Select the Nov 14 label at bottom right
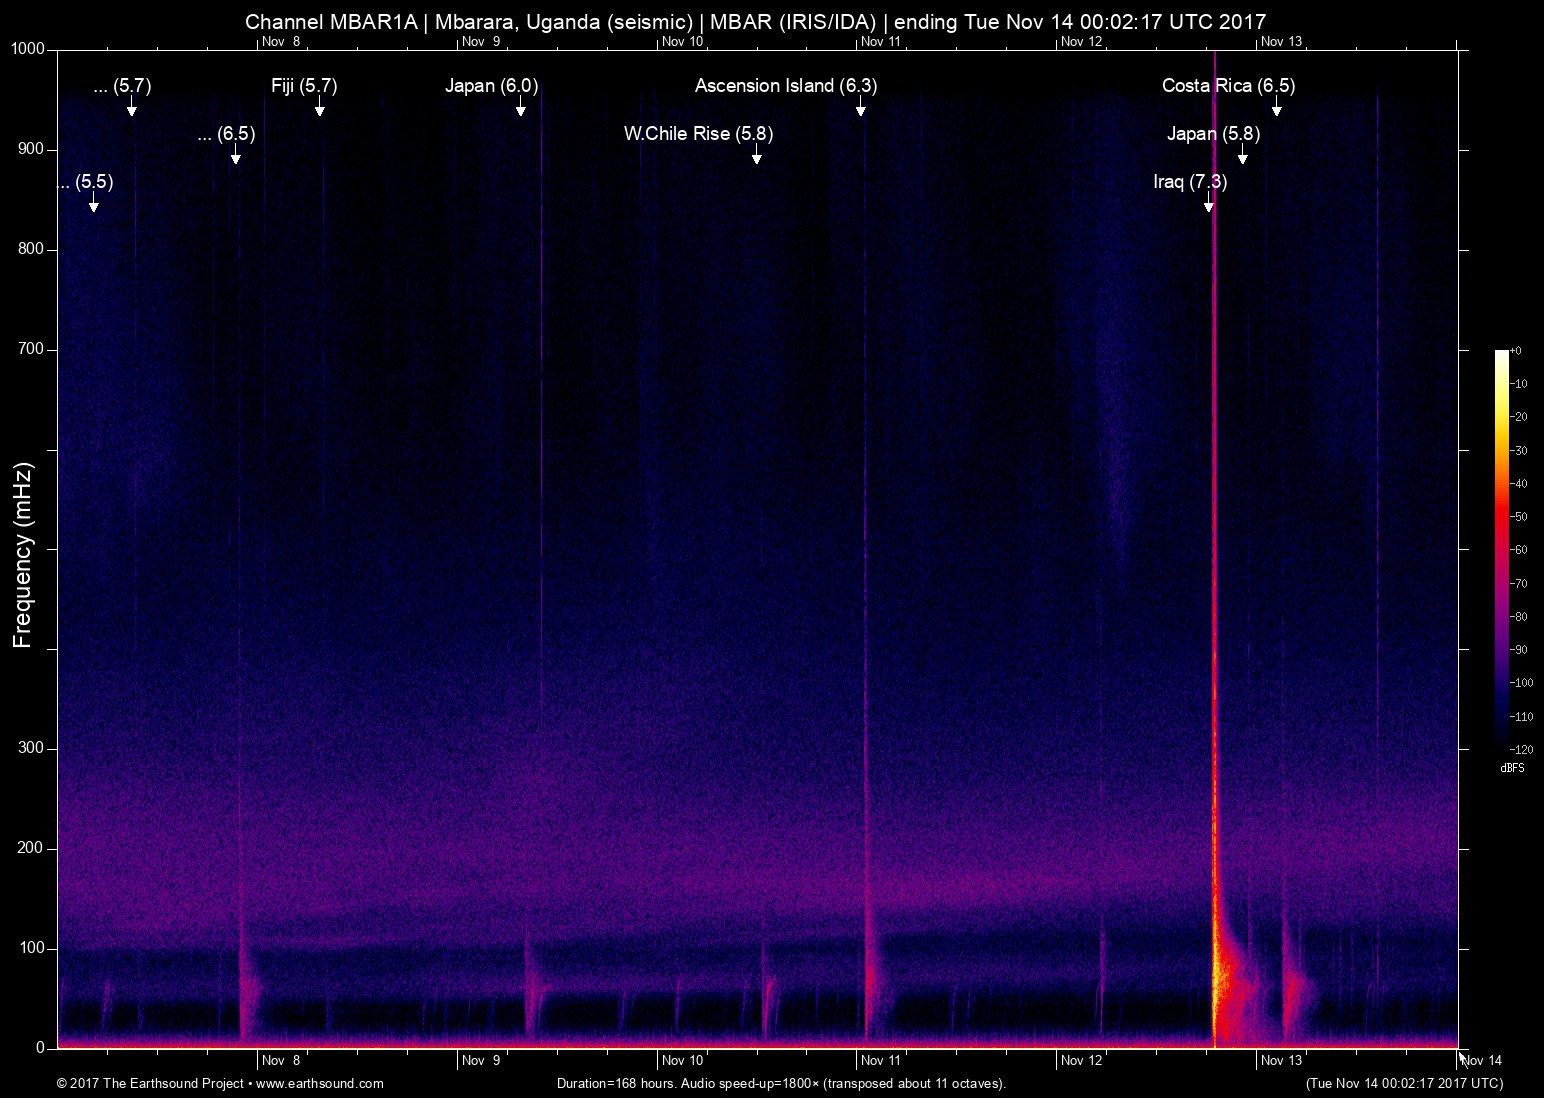This screenshot has height=1098, width=1544. [x=1481, y=1061]
